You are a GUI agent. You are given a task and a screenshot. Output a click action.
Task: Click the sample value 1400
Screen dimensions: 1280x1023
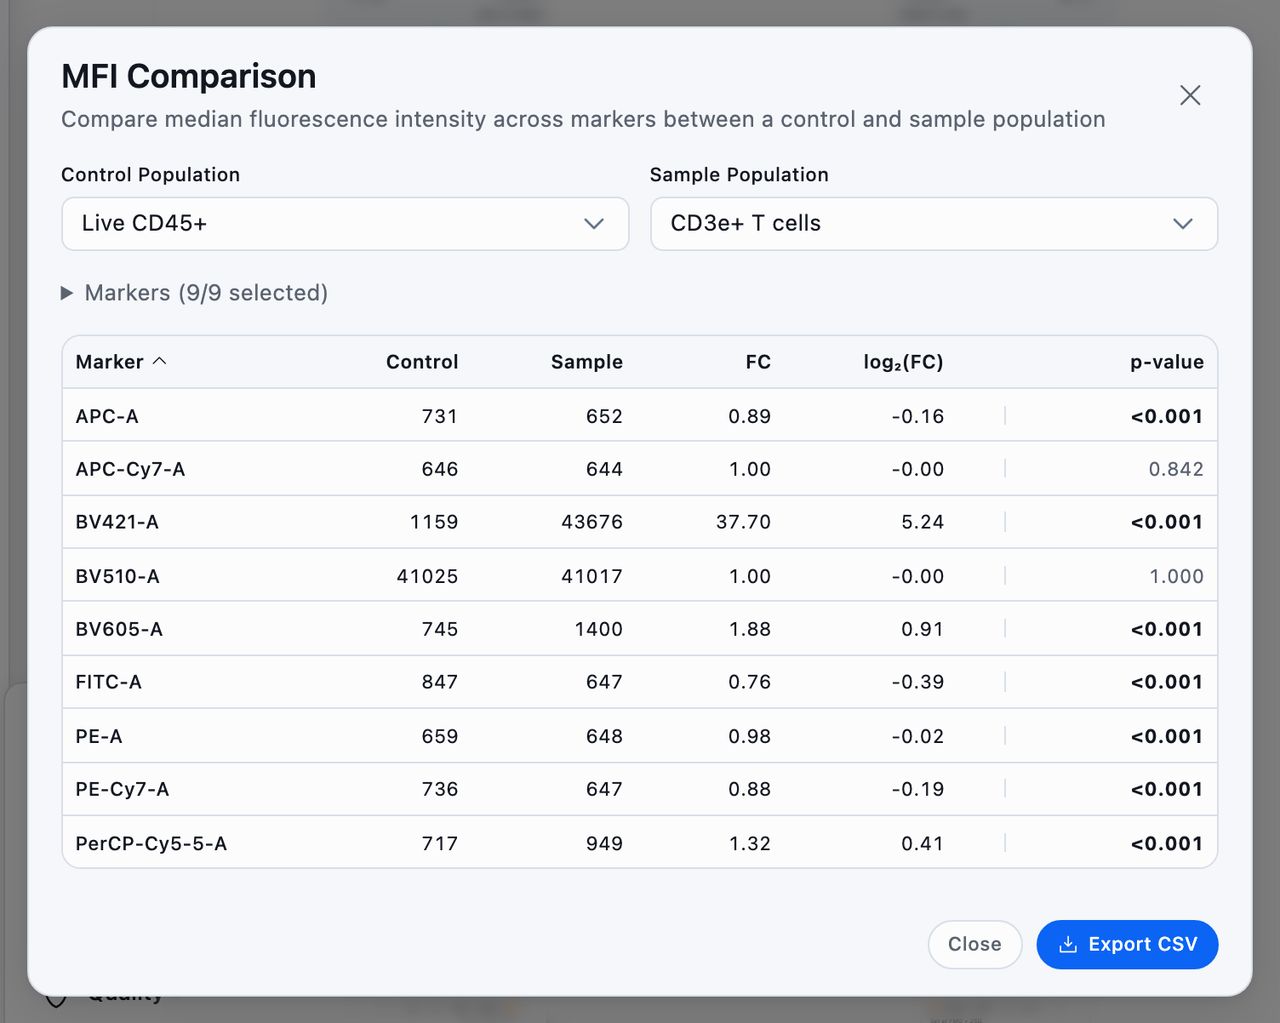pos(599,629)
